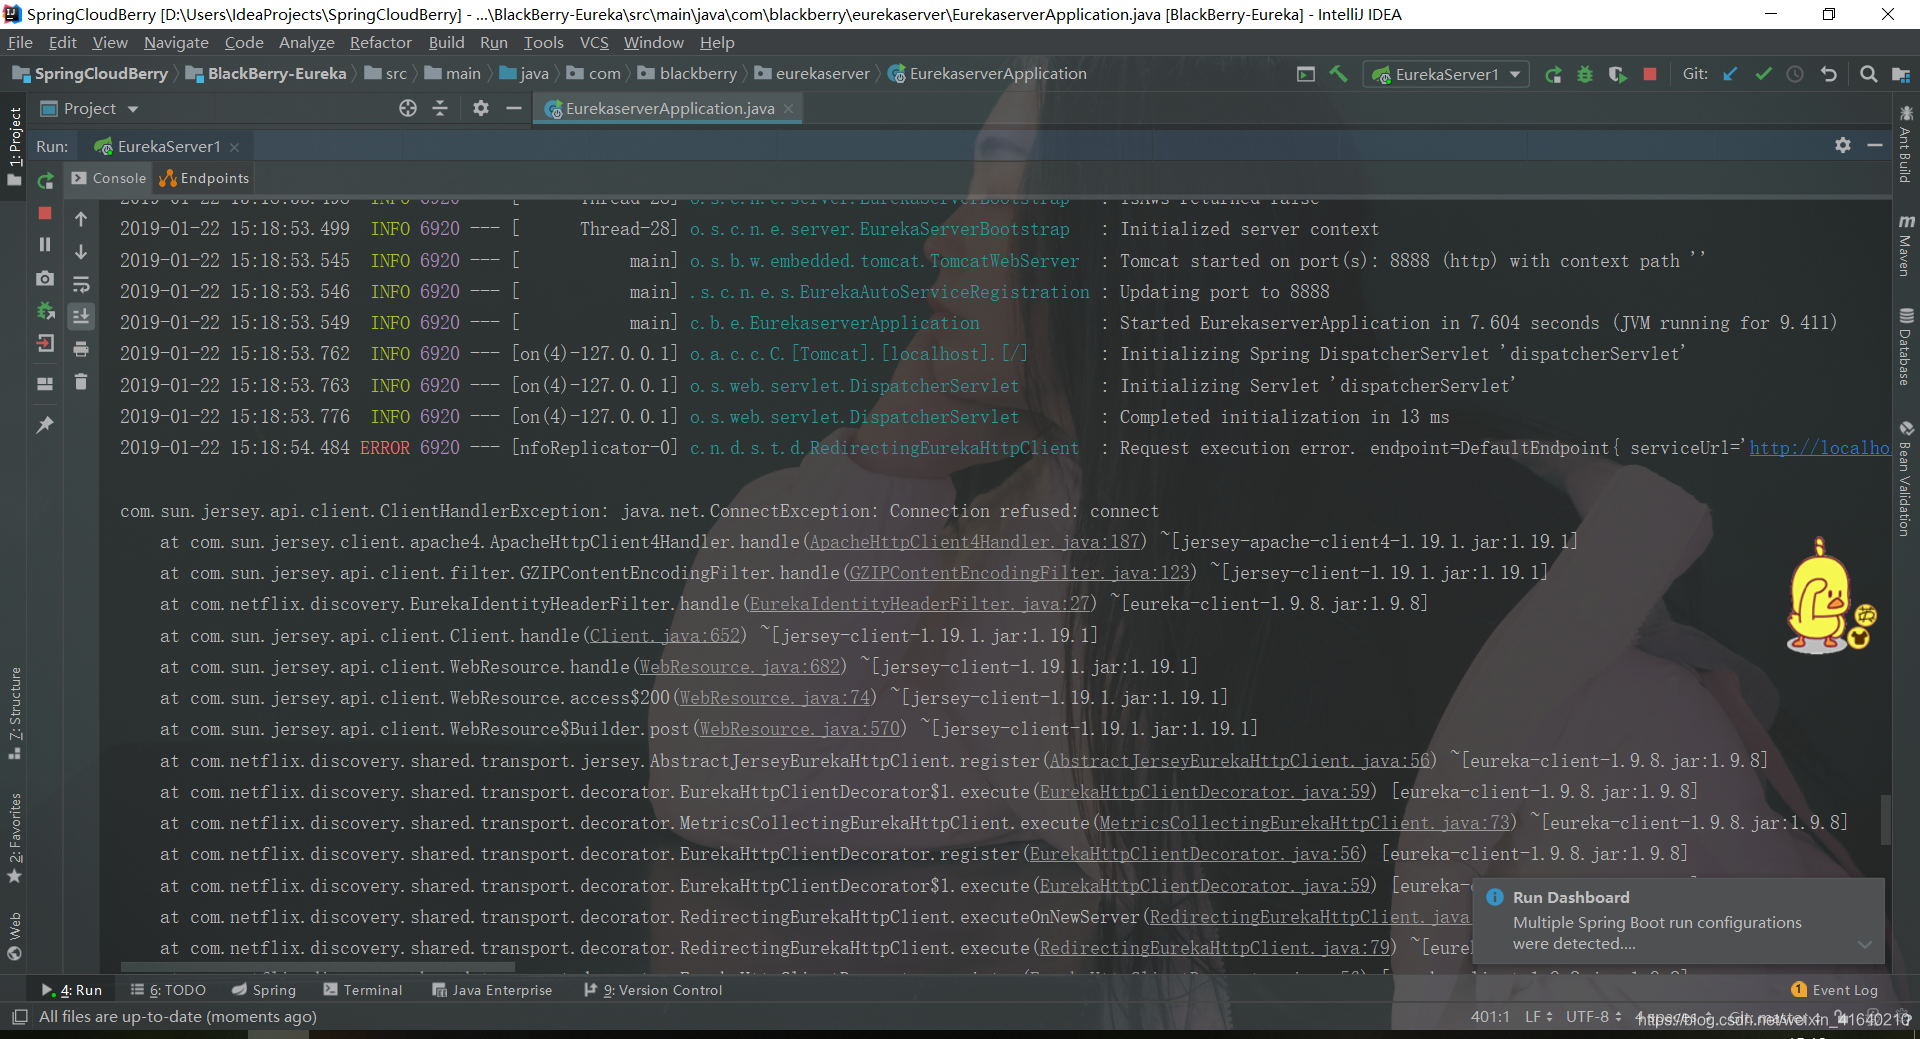Open the 6: TODO tool window
1920x1039 pixels.
pos(168,990)
